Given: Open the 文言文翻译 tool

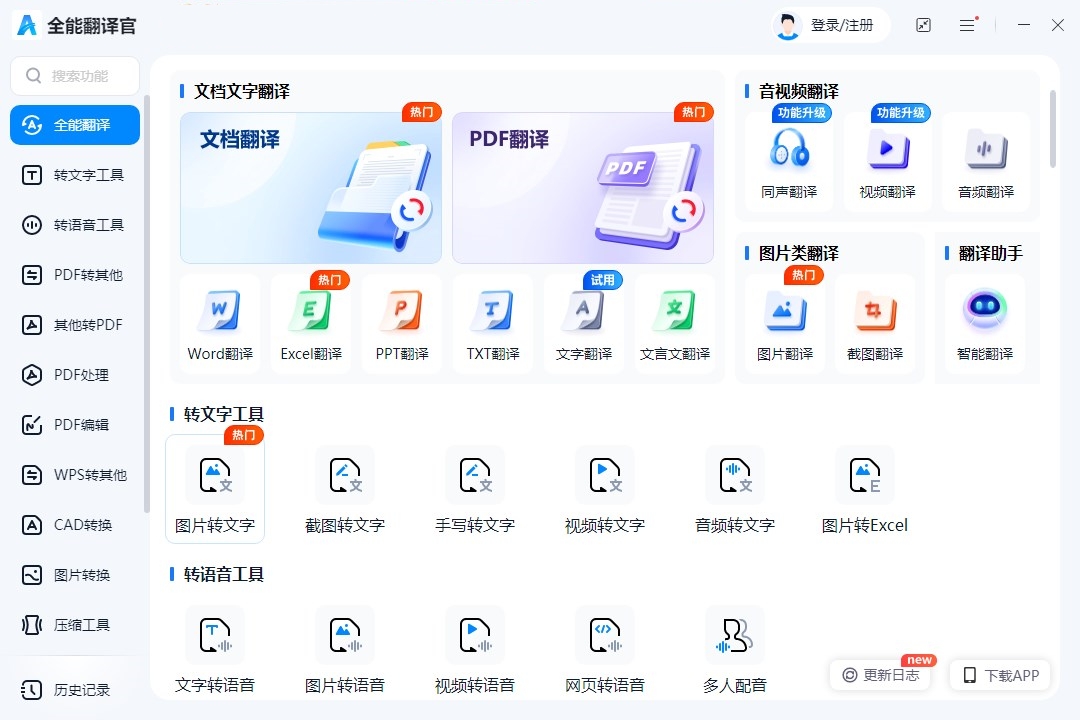Looking at the screenshot, I should coord(674,324).
